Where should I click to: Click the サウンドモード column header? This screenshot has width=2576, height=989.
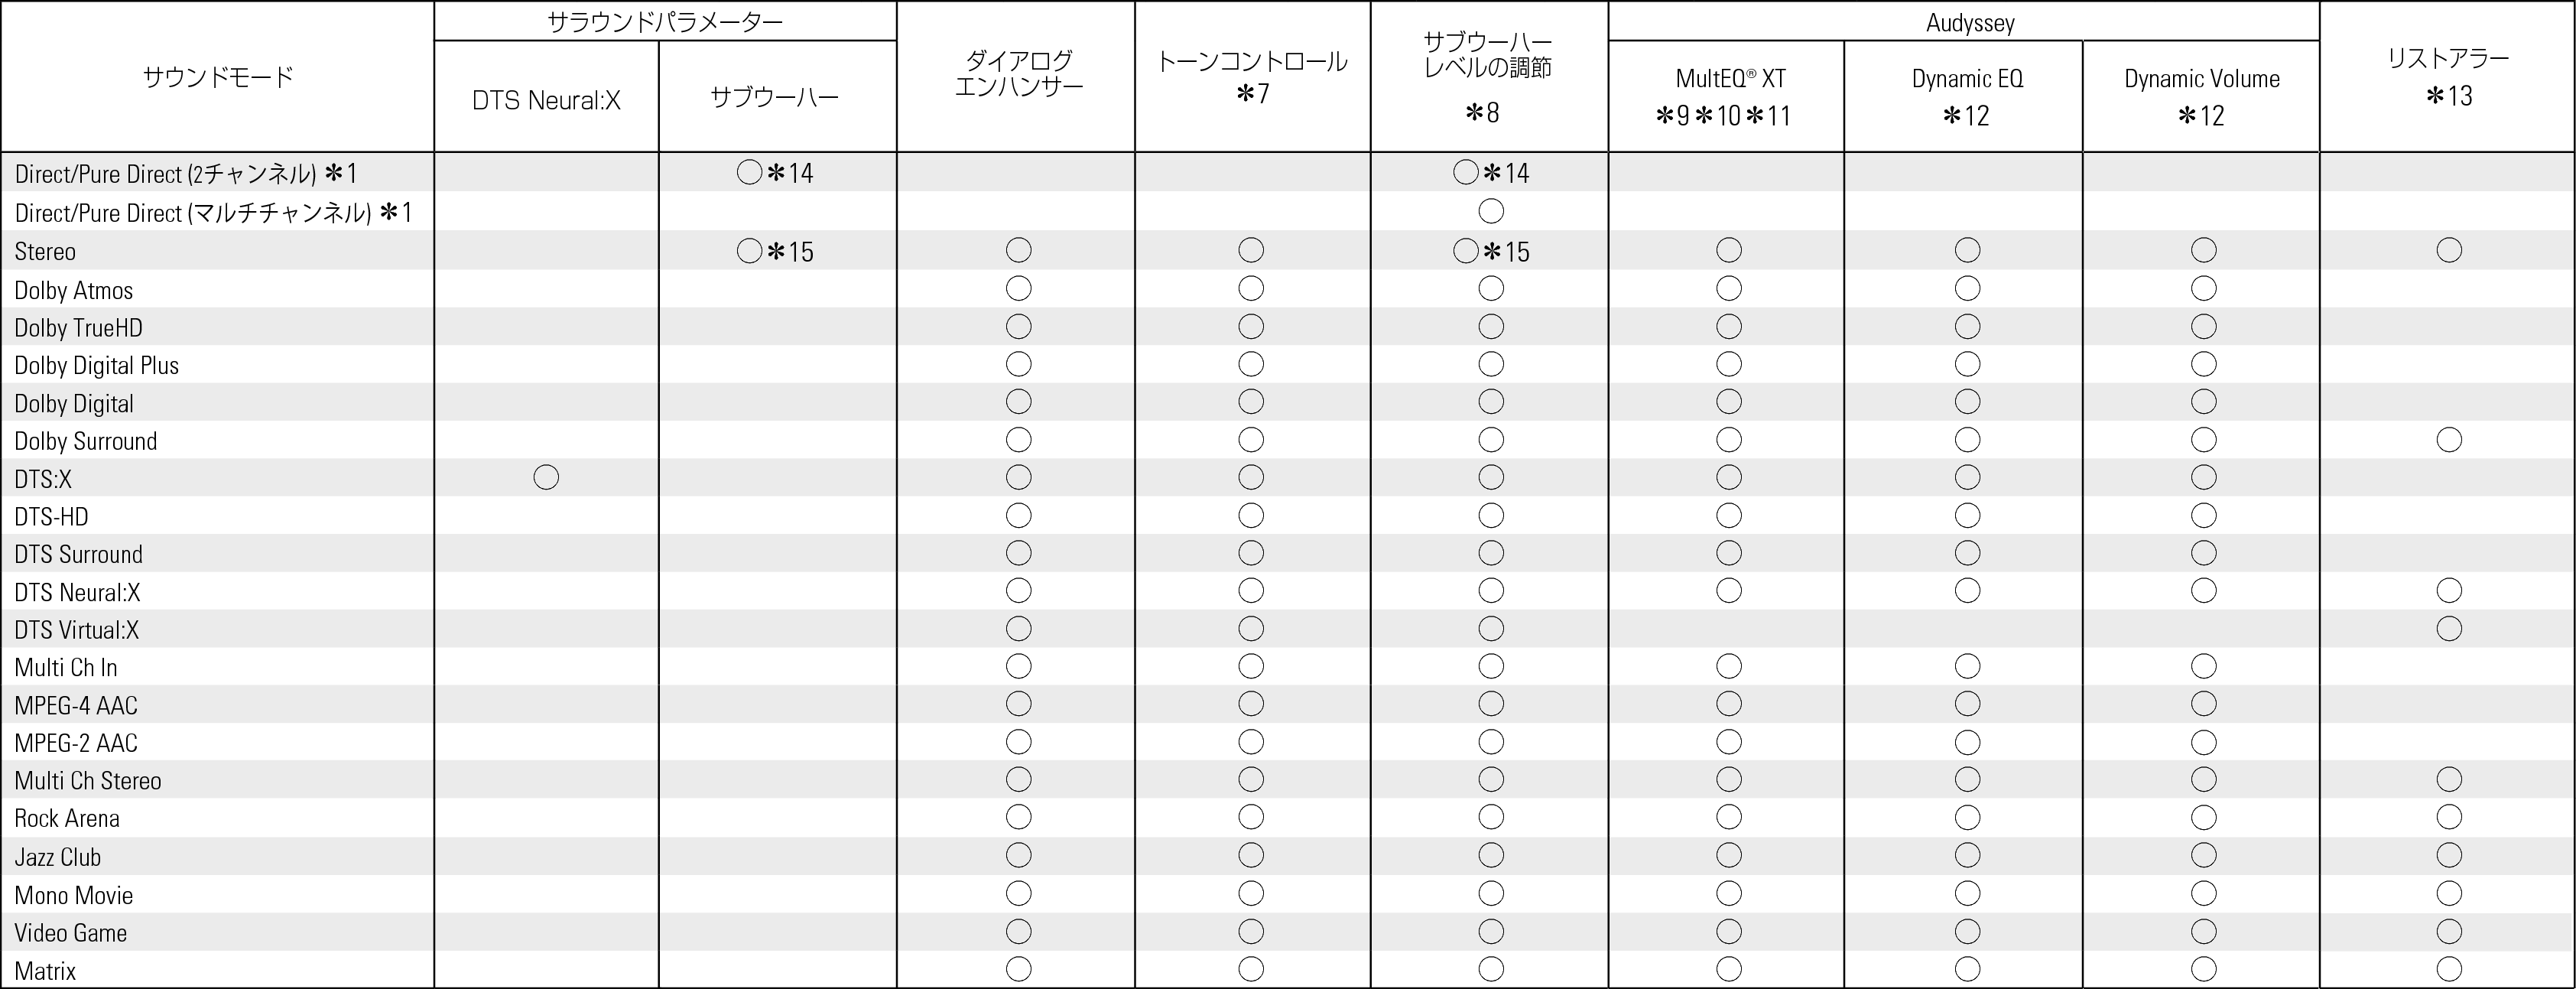tap(218, 77)
